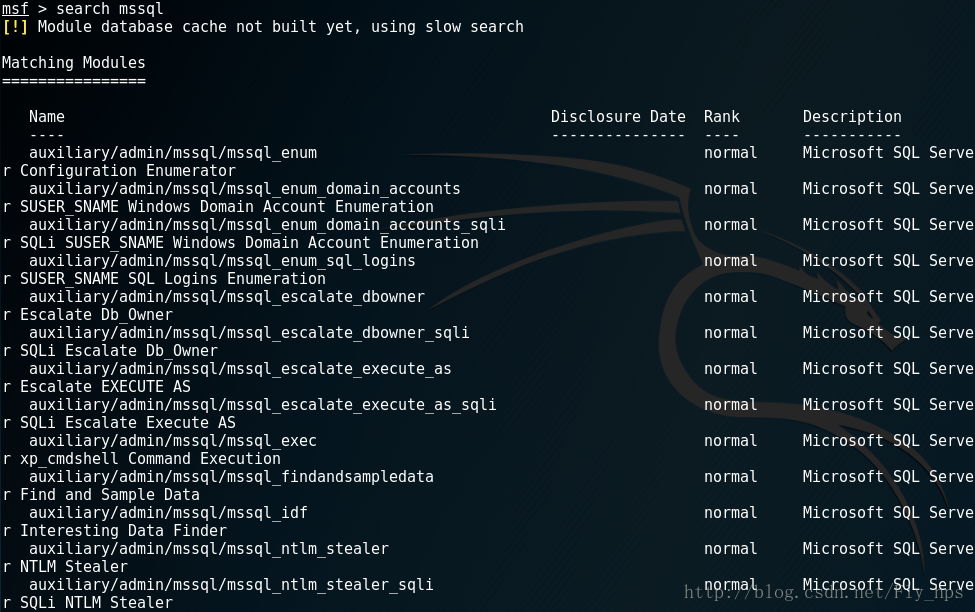Viewport: 975px width, 612px height.
Task: Click the yellow [!] warning marker
Action: click(15, 27)
